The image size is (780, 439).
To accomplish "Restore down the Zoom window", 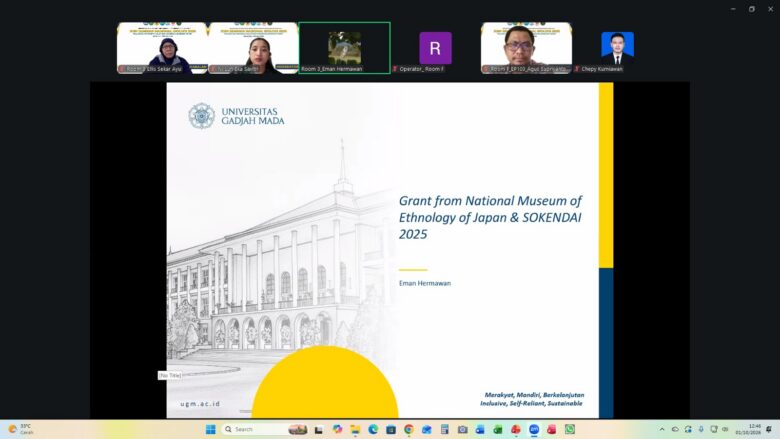I will (x=752, y=9).
